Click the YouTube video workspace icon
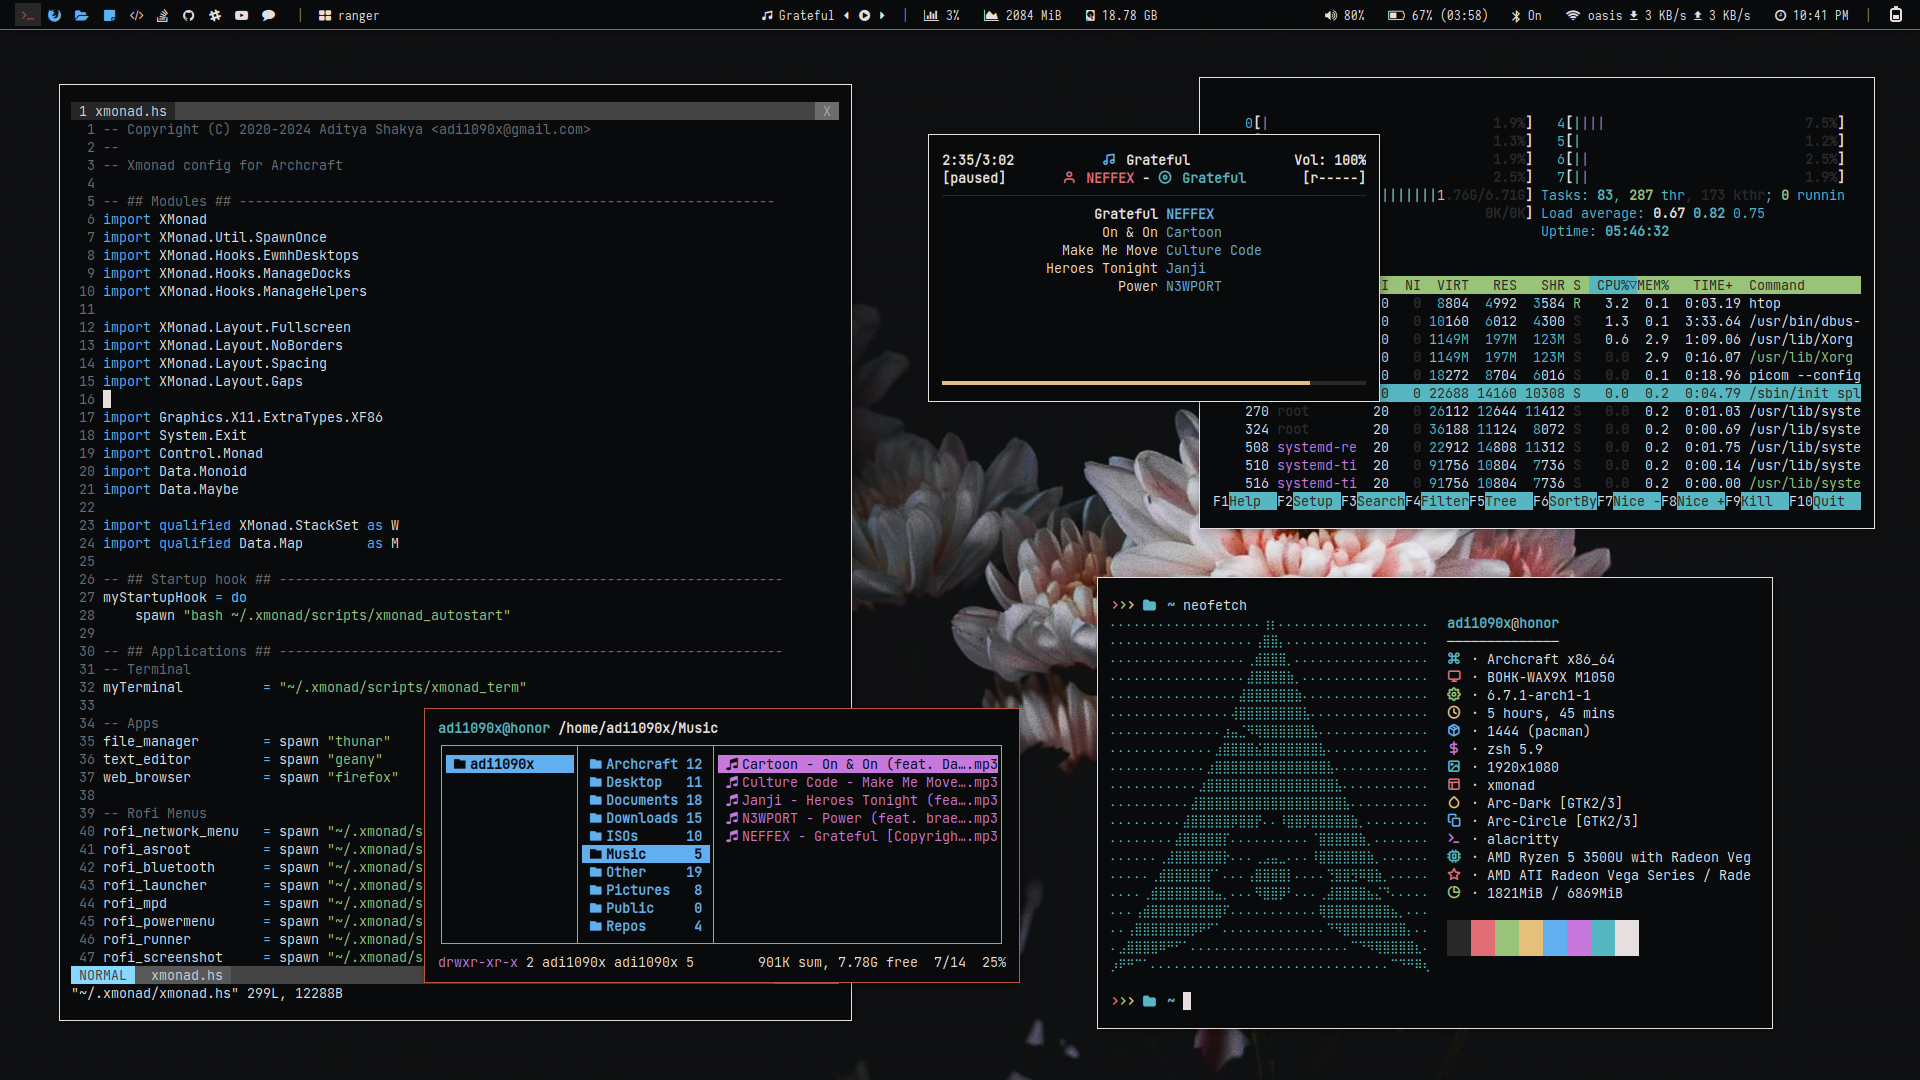 241,15
